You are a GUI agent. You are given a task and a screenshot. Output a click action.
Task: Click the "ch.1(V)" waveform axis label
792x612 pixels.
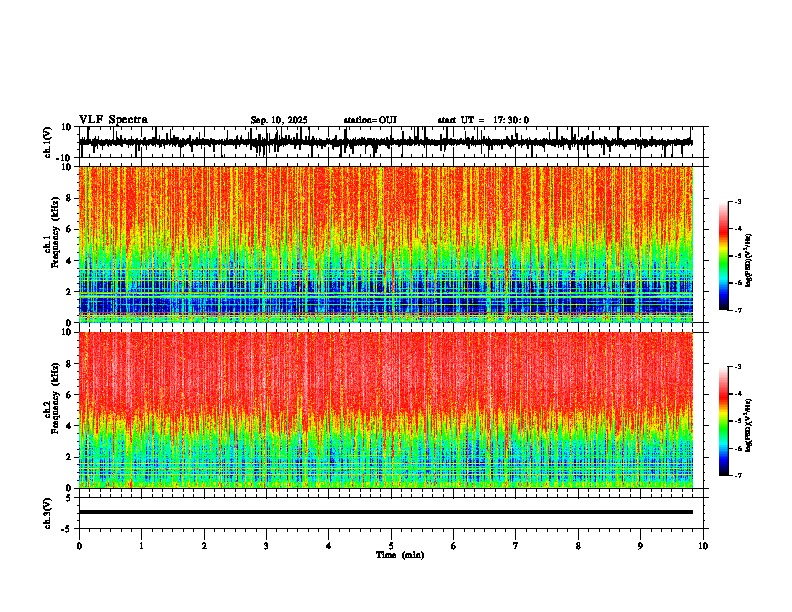coord(48,142)
